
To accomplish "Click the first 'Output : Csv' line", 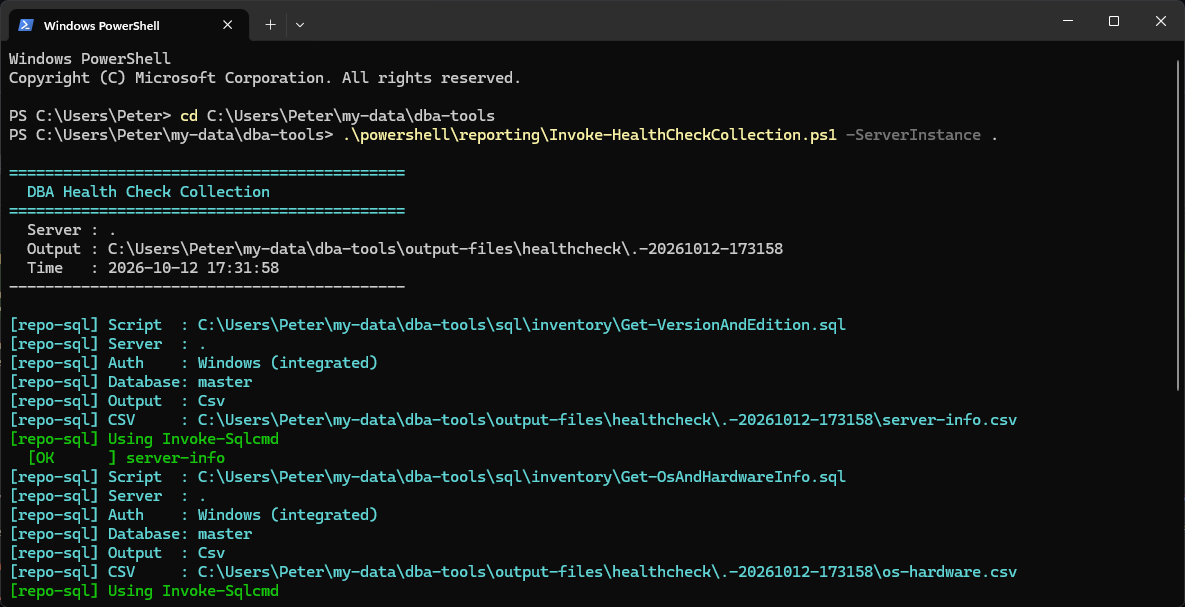I will [117, 401].
